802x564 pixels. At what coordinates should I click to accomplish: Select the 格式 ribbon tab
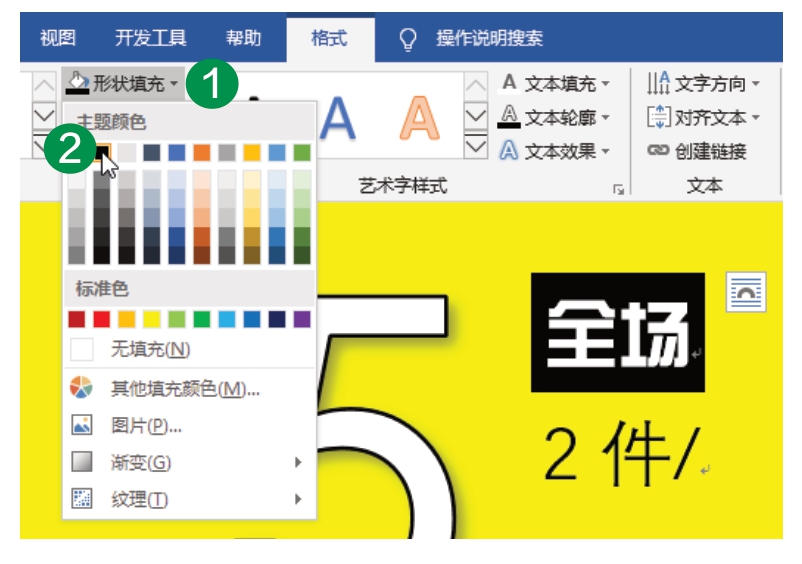(329, 38)
